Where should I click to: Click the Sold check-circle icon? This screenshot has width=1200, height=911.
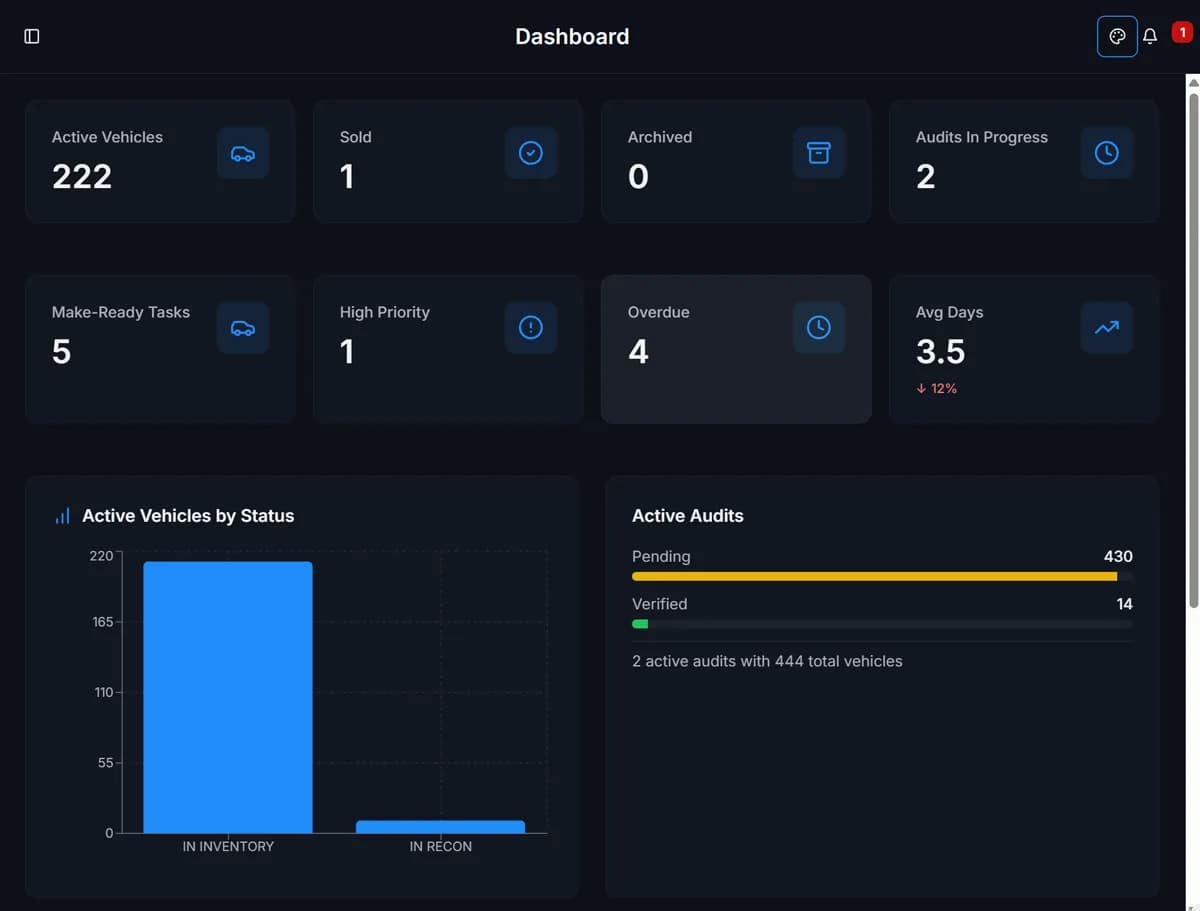(531, 153)
